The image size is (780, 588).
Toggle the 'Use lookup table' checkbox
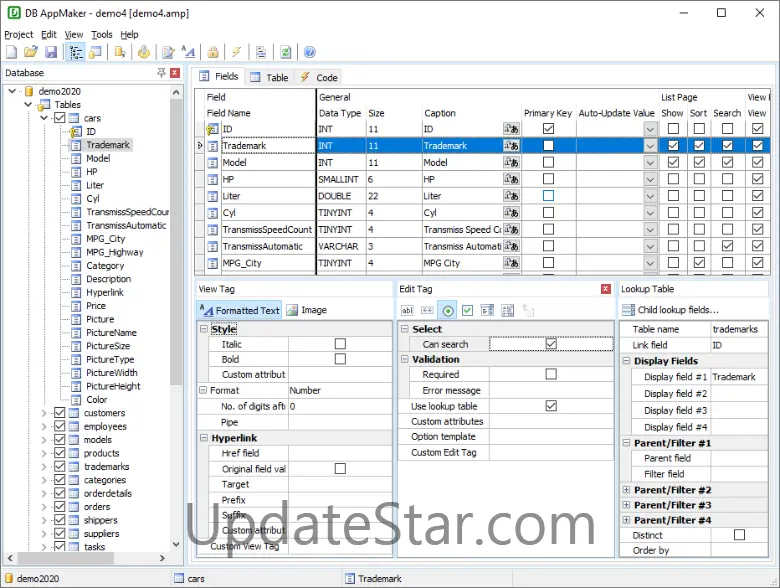551,406
